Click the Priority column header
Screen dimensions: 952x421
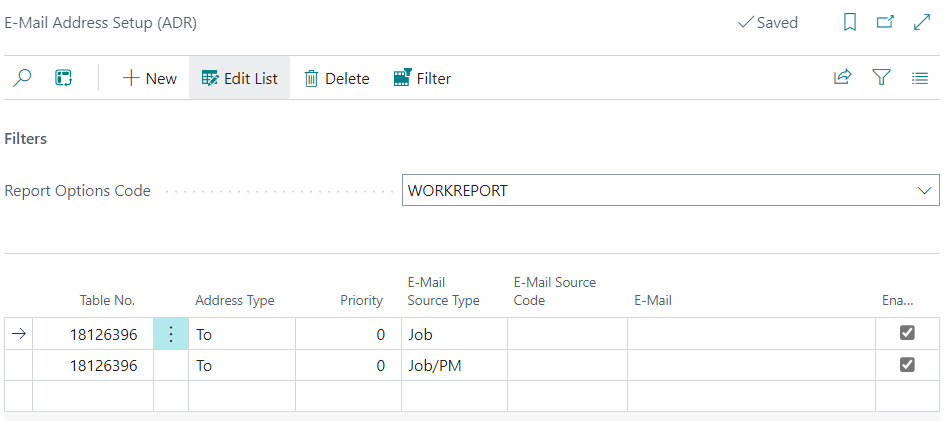[362, 300]
